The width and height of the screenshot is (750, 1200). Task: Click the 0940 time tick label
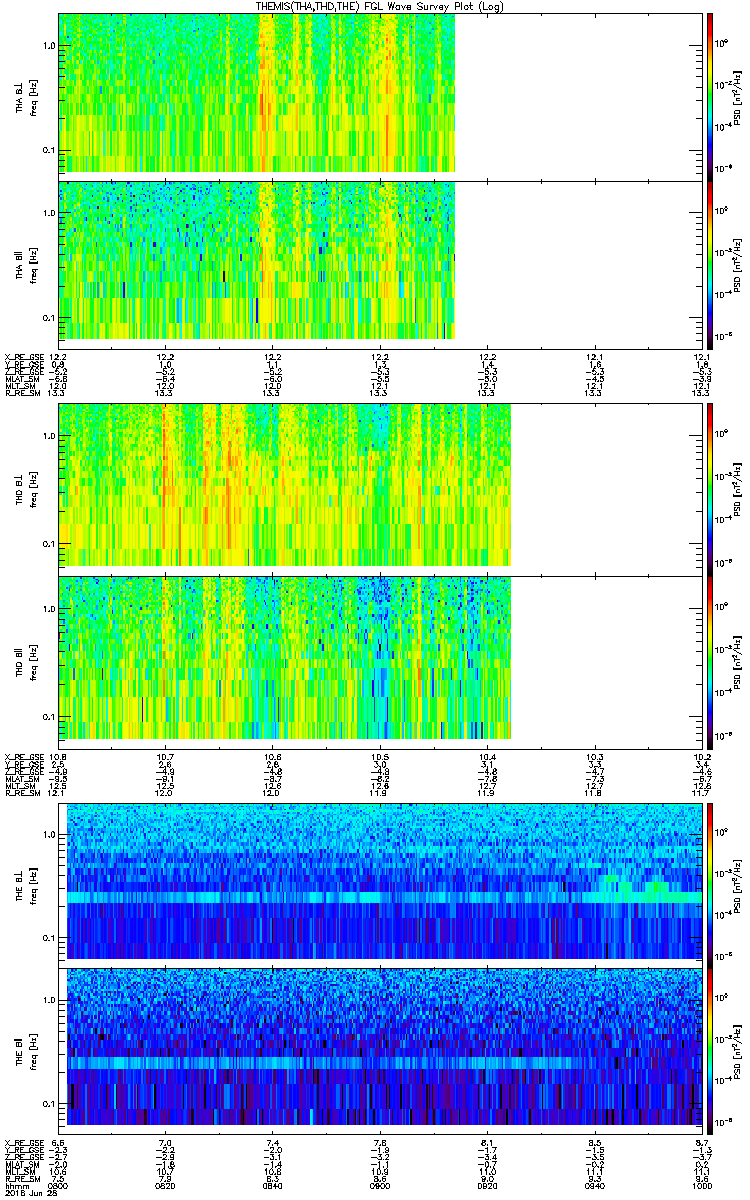[594, 1184]
